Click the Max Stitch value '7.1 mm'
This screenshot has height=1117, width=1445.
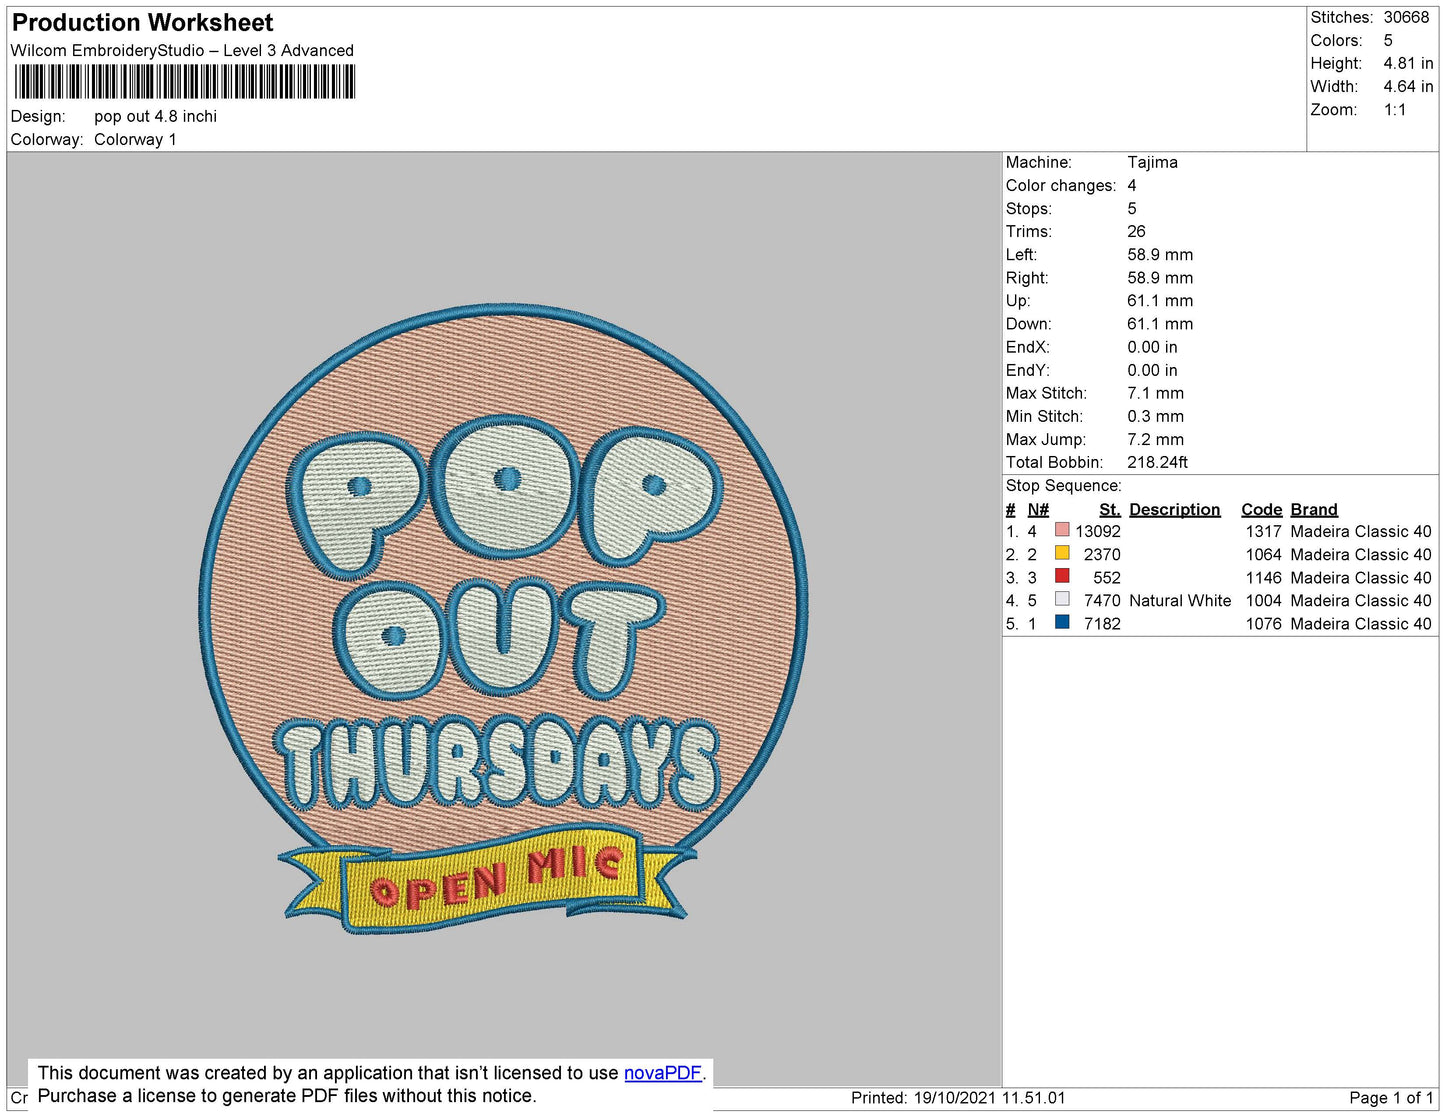(1155, 393)
